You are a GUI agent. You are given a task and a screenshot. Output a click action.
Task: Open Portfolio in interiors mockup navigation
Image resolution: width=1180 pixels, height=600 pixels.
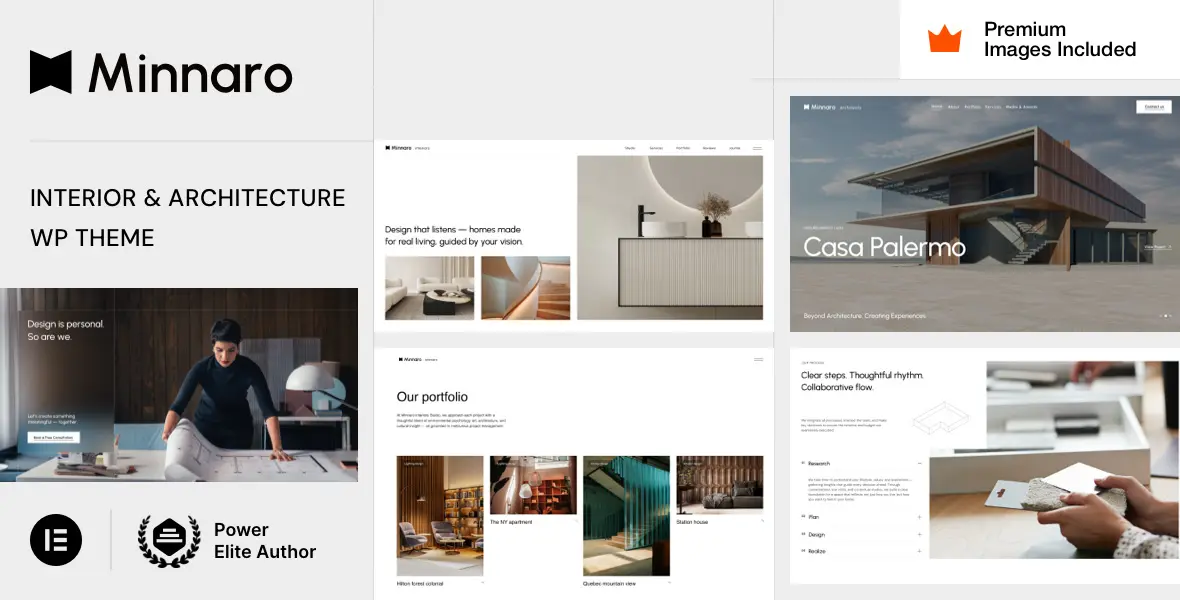click(683, 148)
